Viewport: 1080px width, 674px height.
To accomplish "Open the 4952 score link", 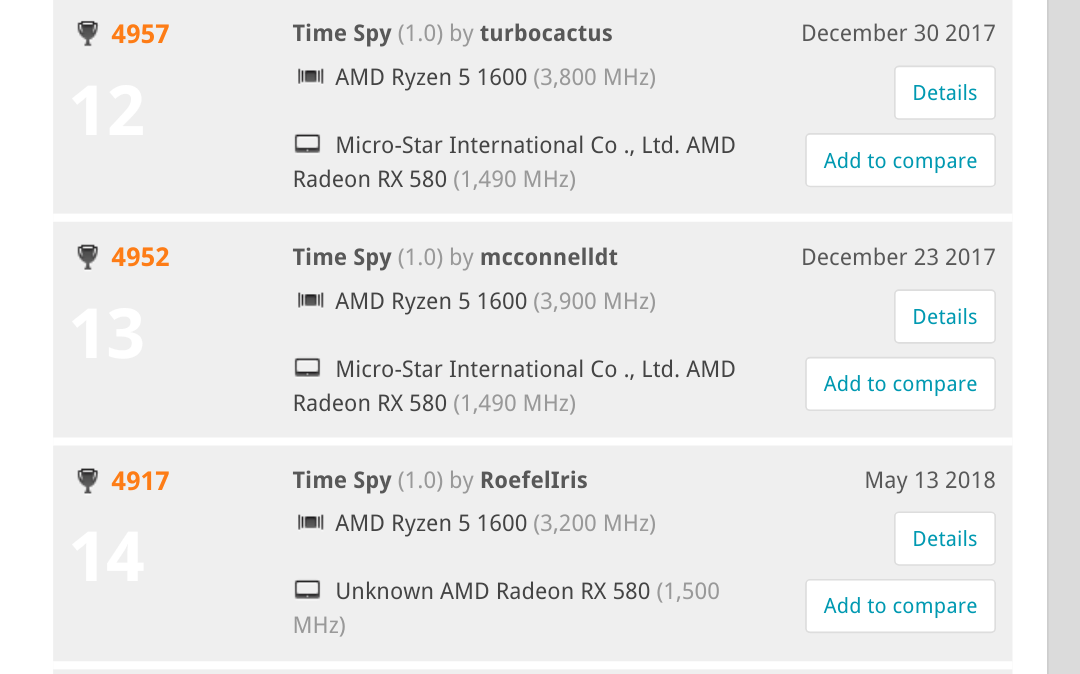I will tap(140, 257).
